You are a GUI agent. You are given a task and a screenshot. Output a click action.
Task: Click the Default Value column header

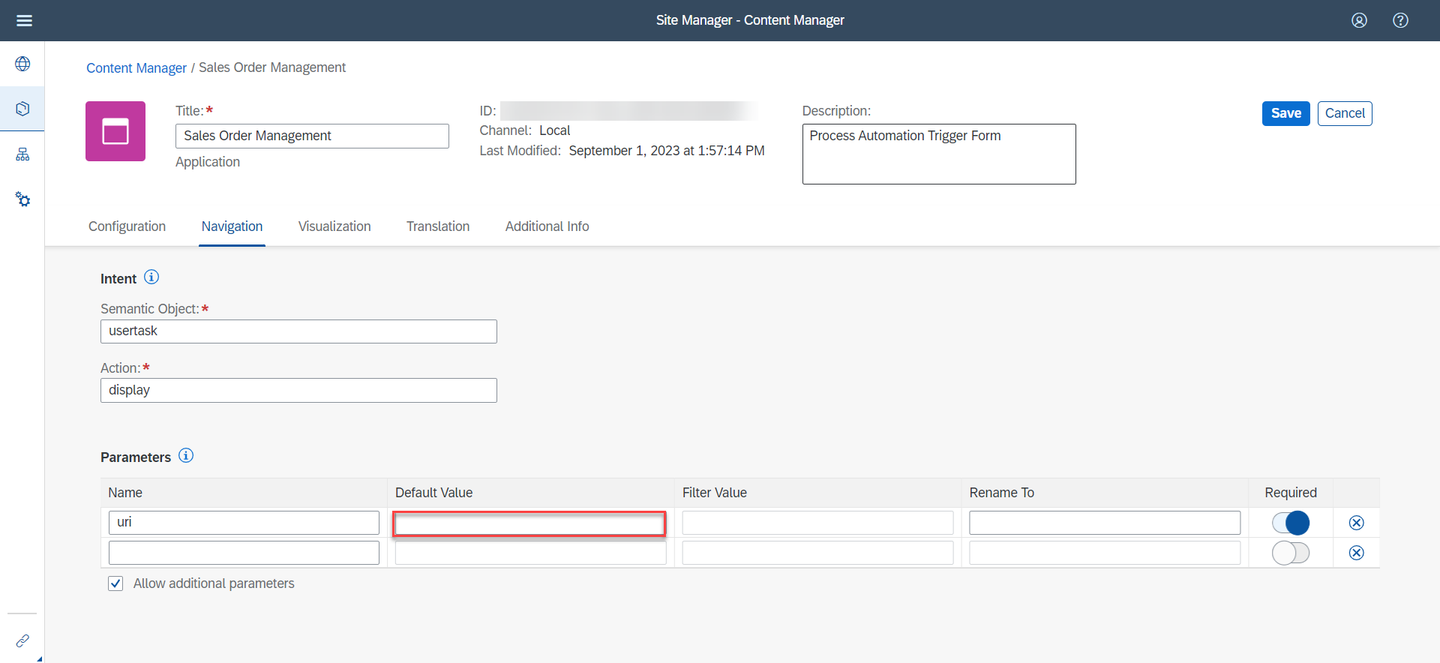pos(434,492)
